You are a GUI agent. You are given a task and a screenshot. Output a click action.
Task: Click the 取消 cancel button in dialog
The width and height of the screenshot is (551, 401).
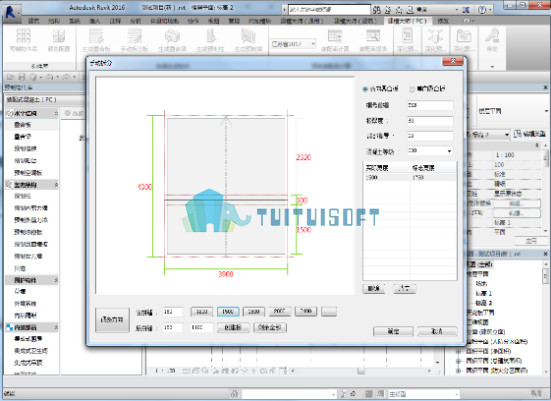pos(437,331)
